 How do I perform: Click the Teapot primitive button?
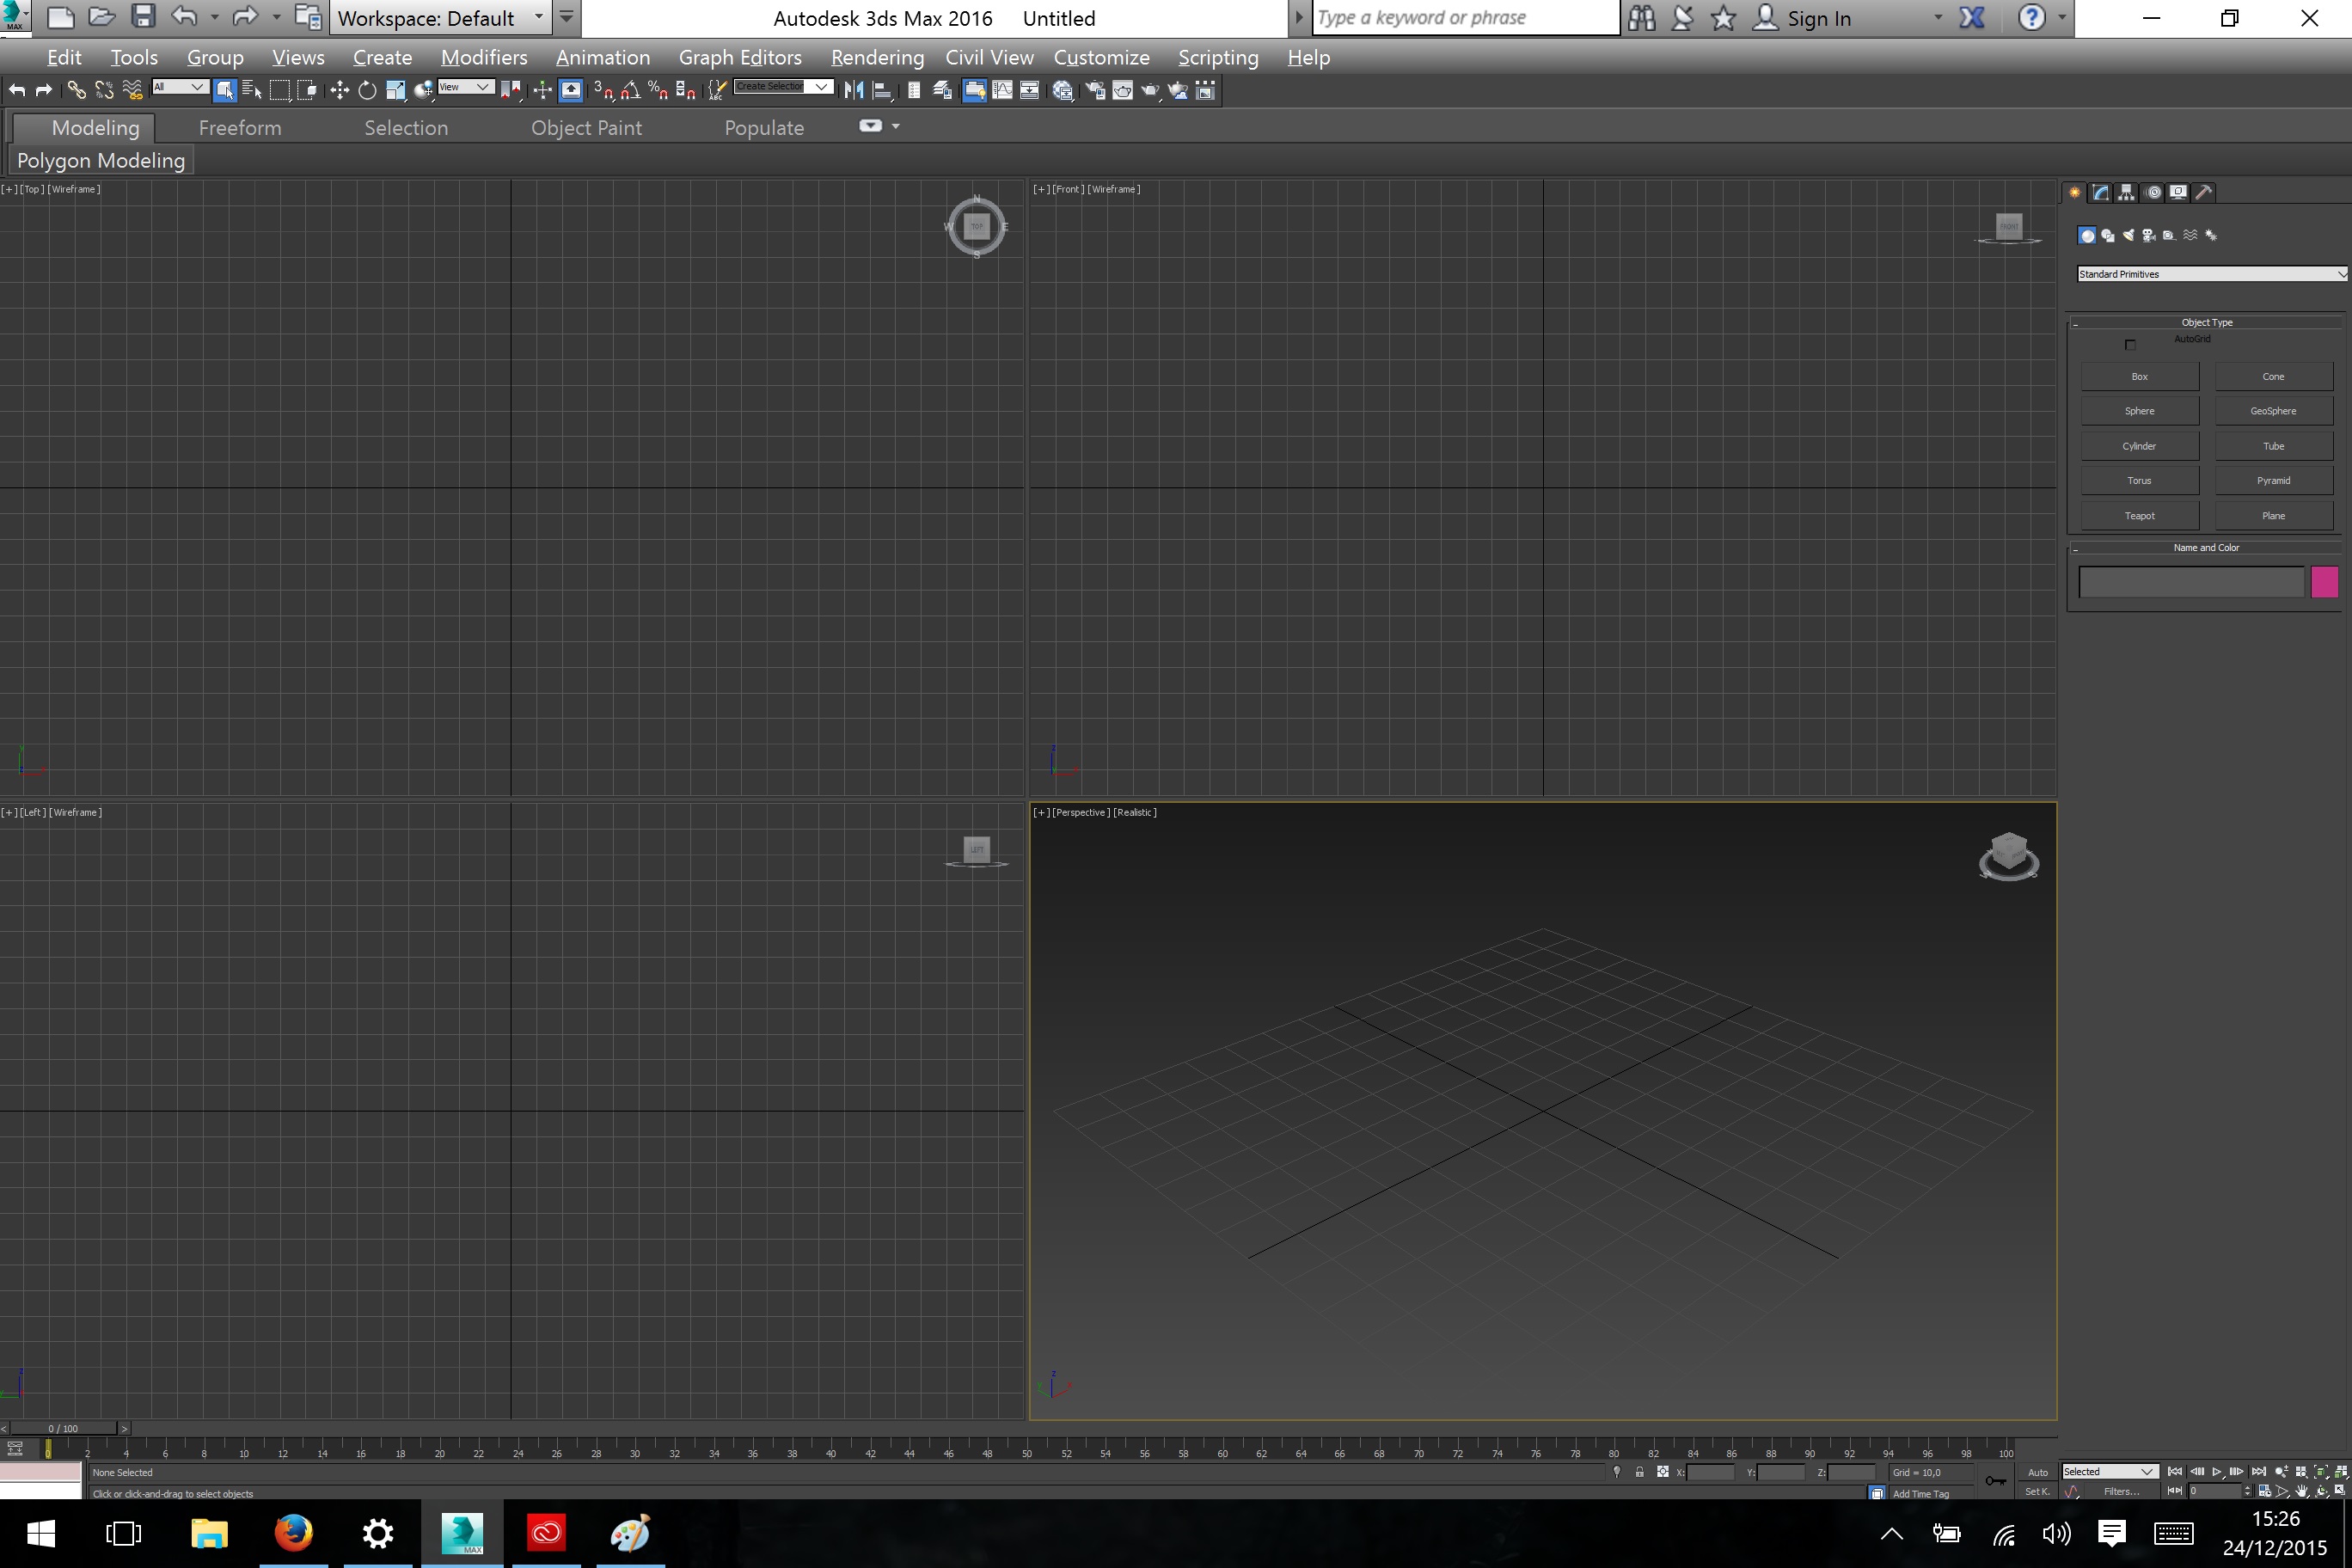[x=2139, y=516]
